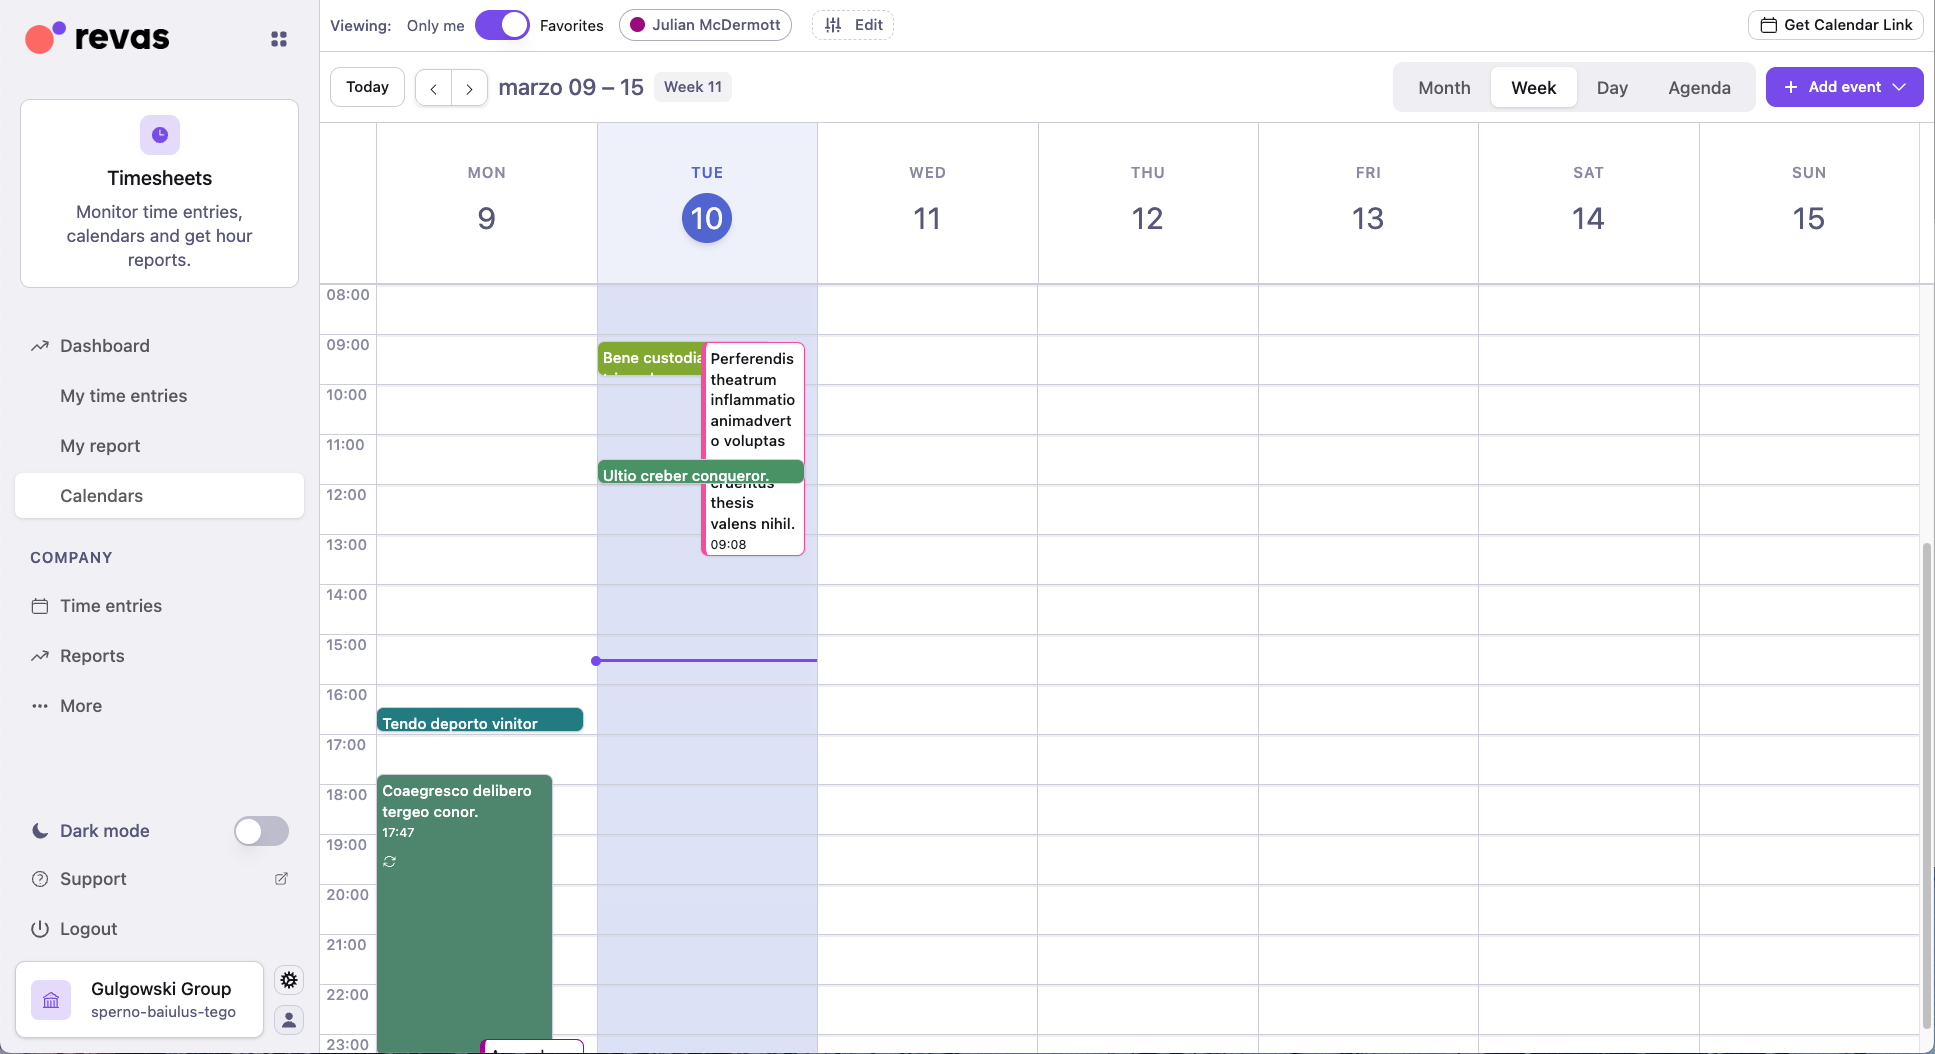
Task: Open the Add event dropdown arrow
Action: click(1901, 87)
